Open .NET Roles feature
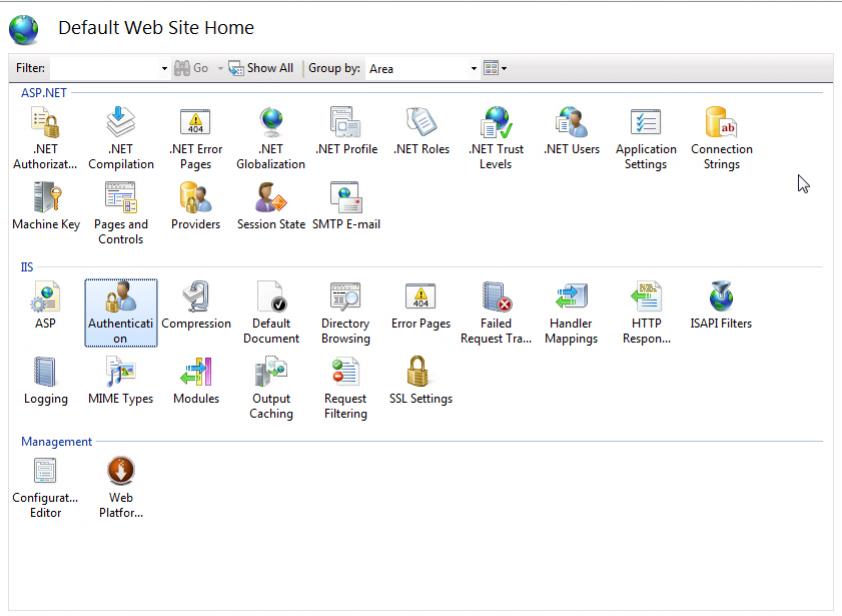This screenshot has width=842, height=616. (421, 131)
